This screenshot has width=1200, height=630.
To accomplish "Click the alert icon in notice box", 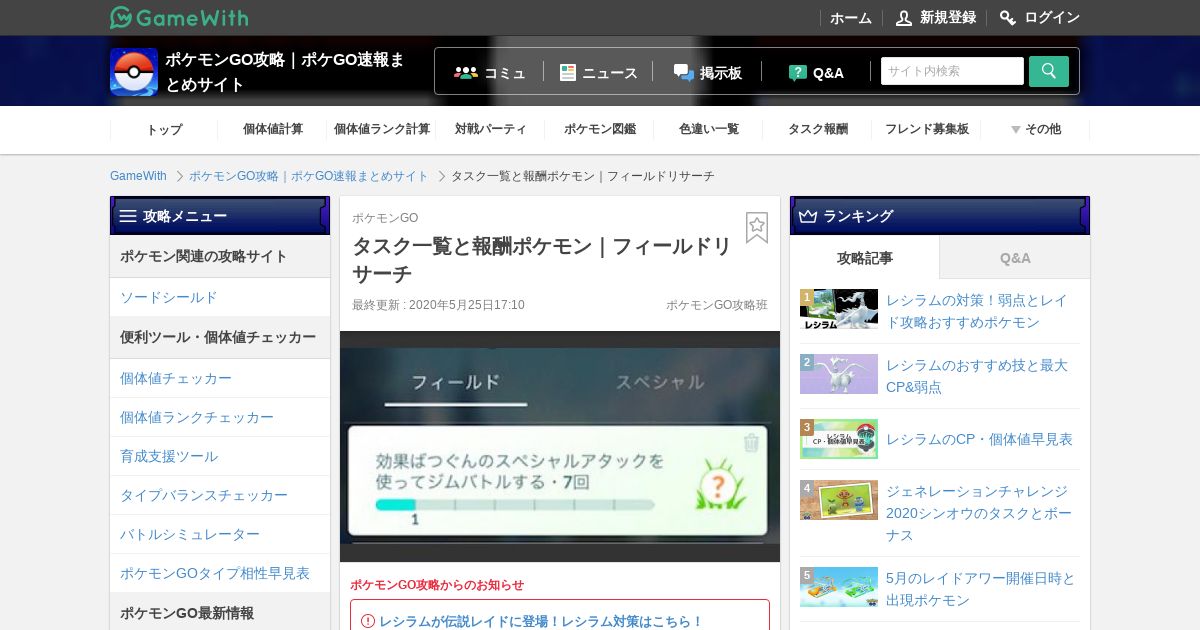I will click(x=368, y=621).
